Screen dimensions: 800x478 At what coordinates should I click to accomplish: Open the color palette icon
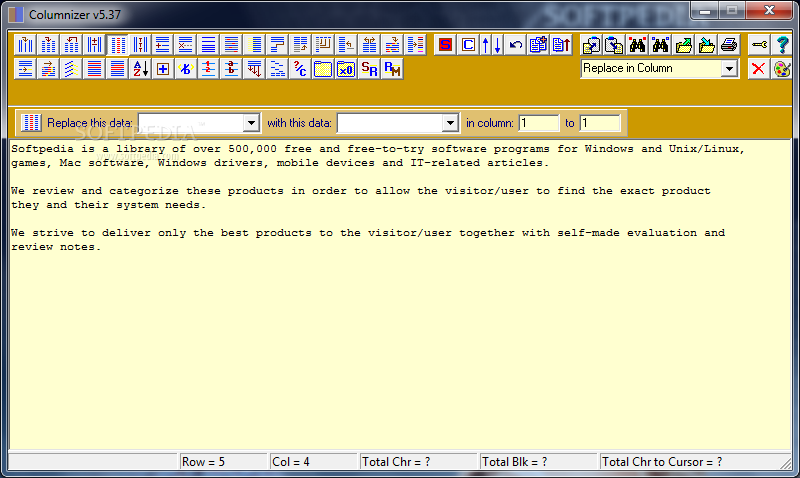point(782,68)
